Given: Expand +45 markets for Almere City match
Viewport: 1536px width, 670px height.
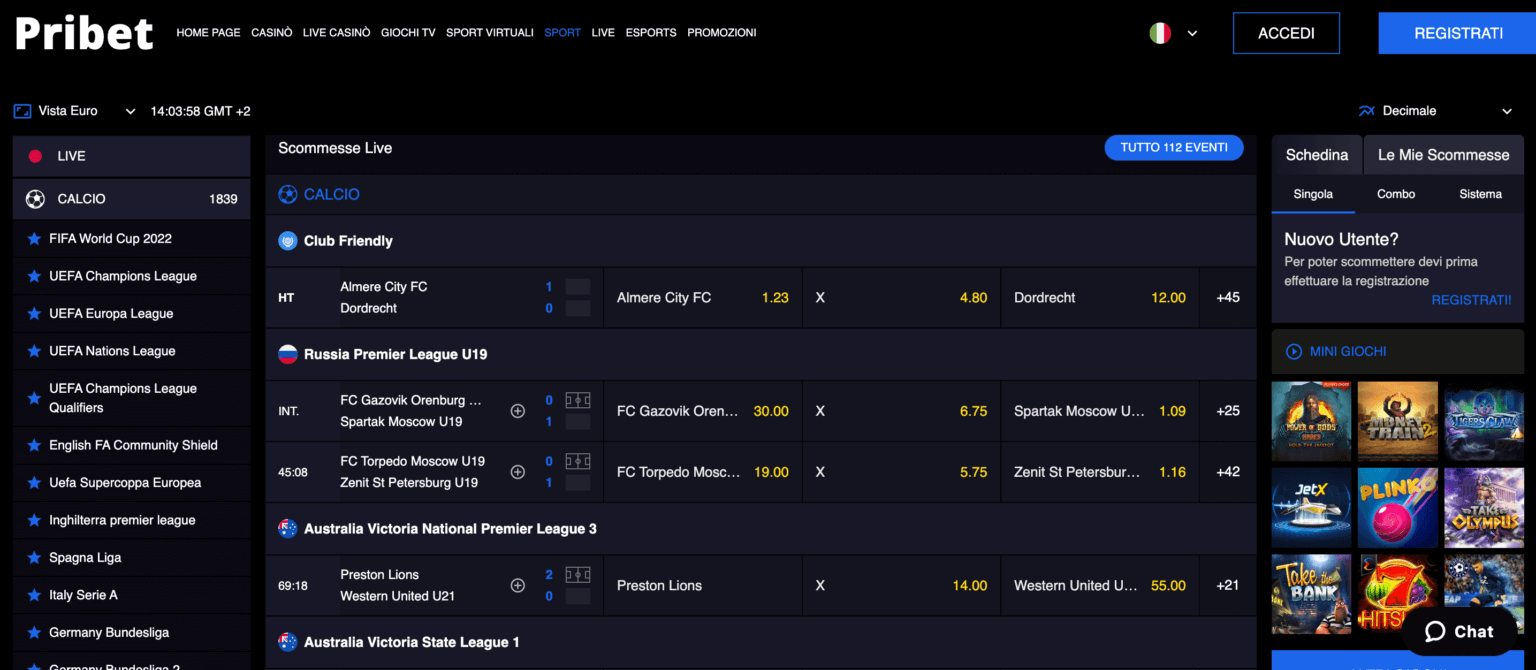Looking at the screenshot, I should click(x=1228, y=298).
